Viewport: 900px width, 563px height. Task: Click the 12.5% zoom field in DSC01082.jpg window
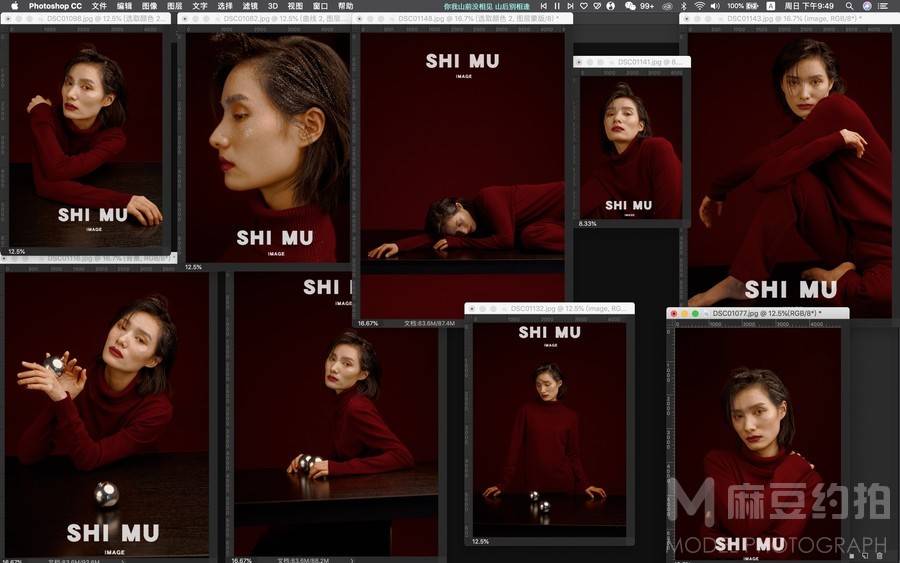tap(193, 267)
